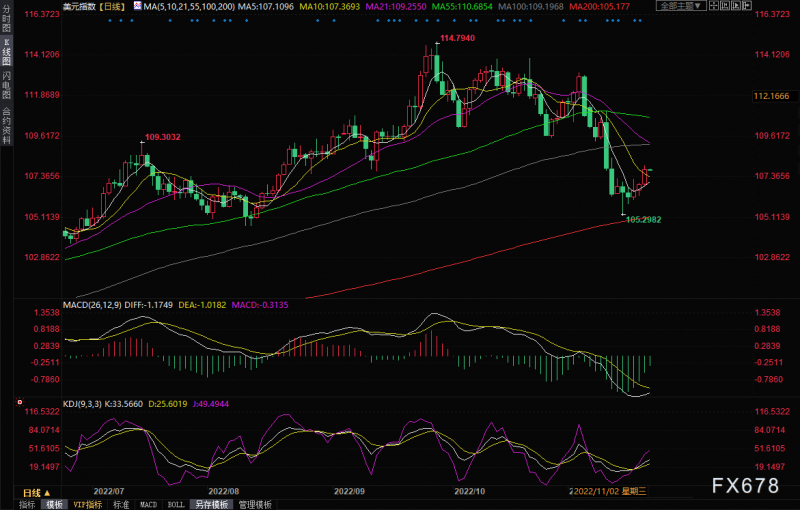
Task: Click the jump-to-latest toolbar icon
Action: pyautogui.click(x=747, y=6)
